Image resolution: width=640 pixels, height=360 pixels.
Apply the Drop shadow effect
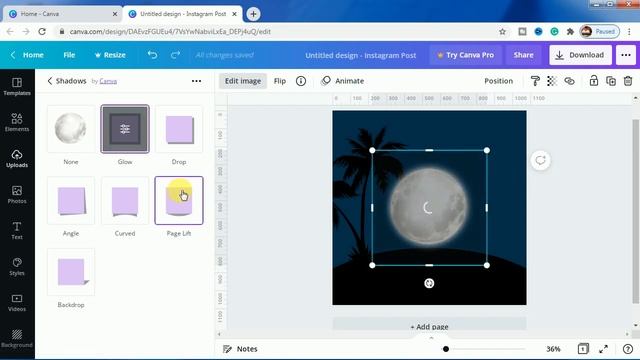click(x=179, y=129)
